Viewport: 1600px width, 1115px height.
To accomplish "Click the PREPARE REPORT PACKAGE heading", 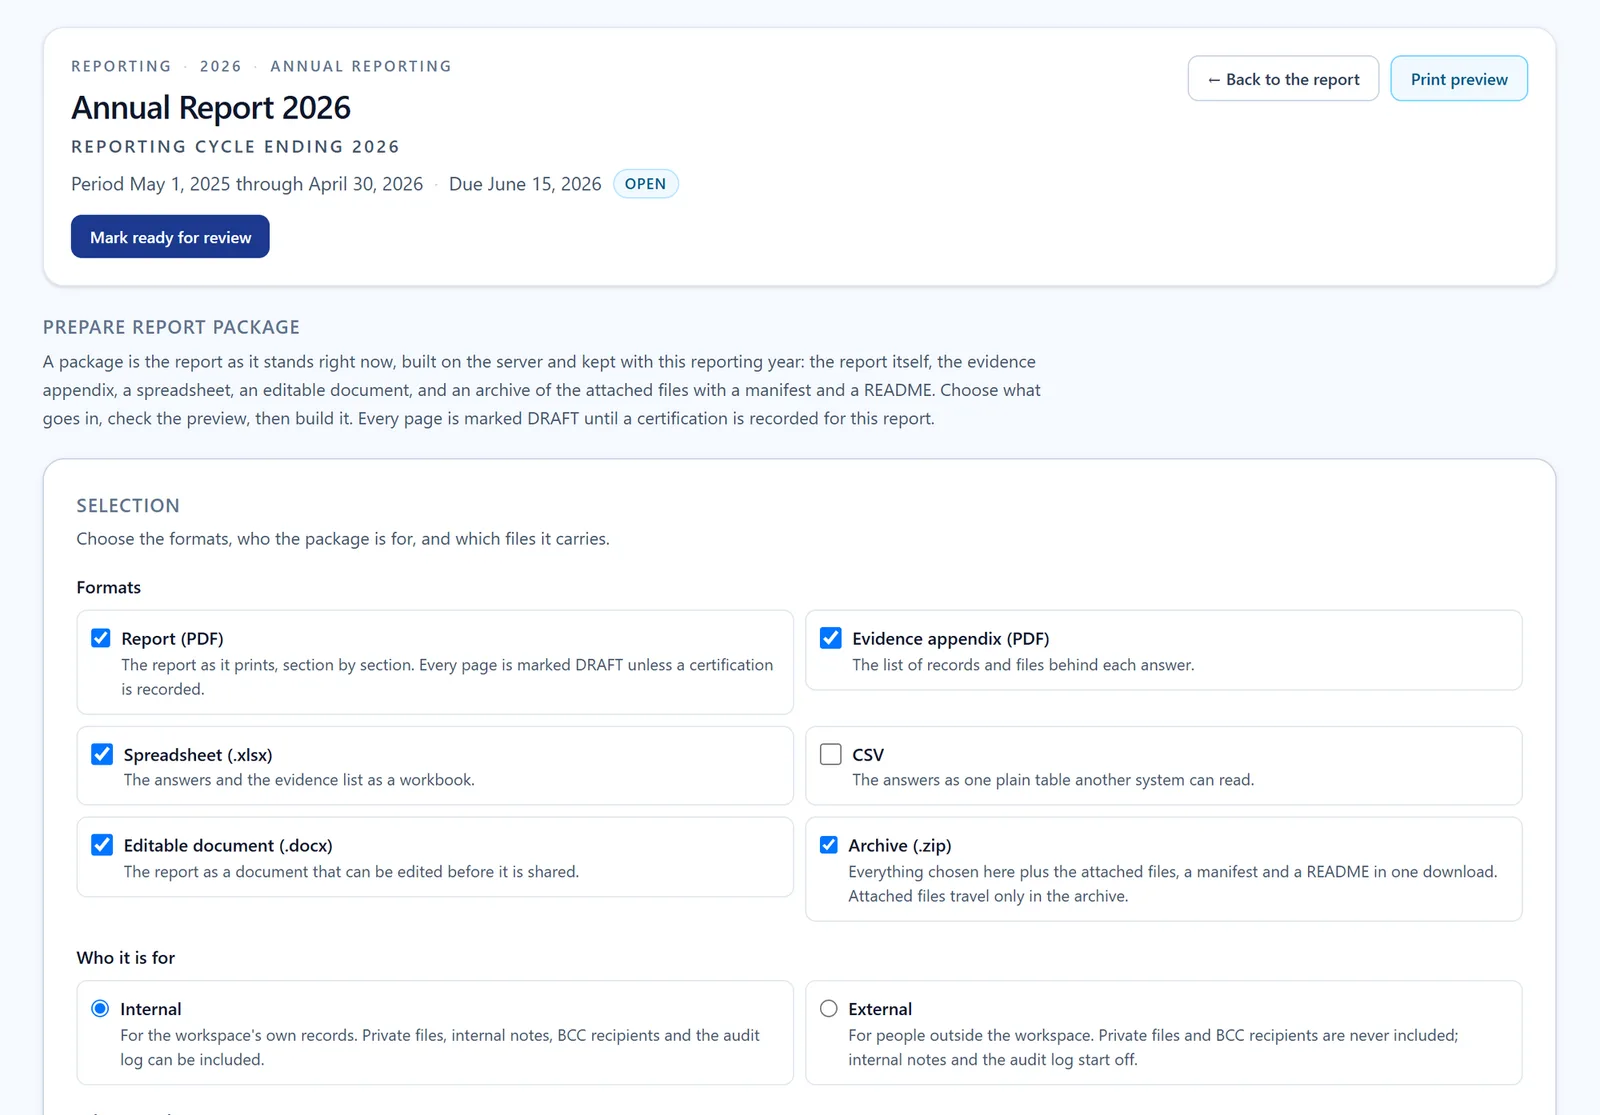I will click(x=171, y=327).
